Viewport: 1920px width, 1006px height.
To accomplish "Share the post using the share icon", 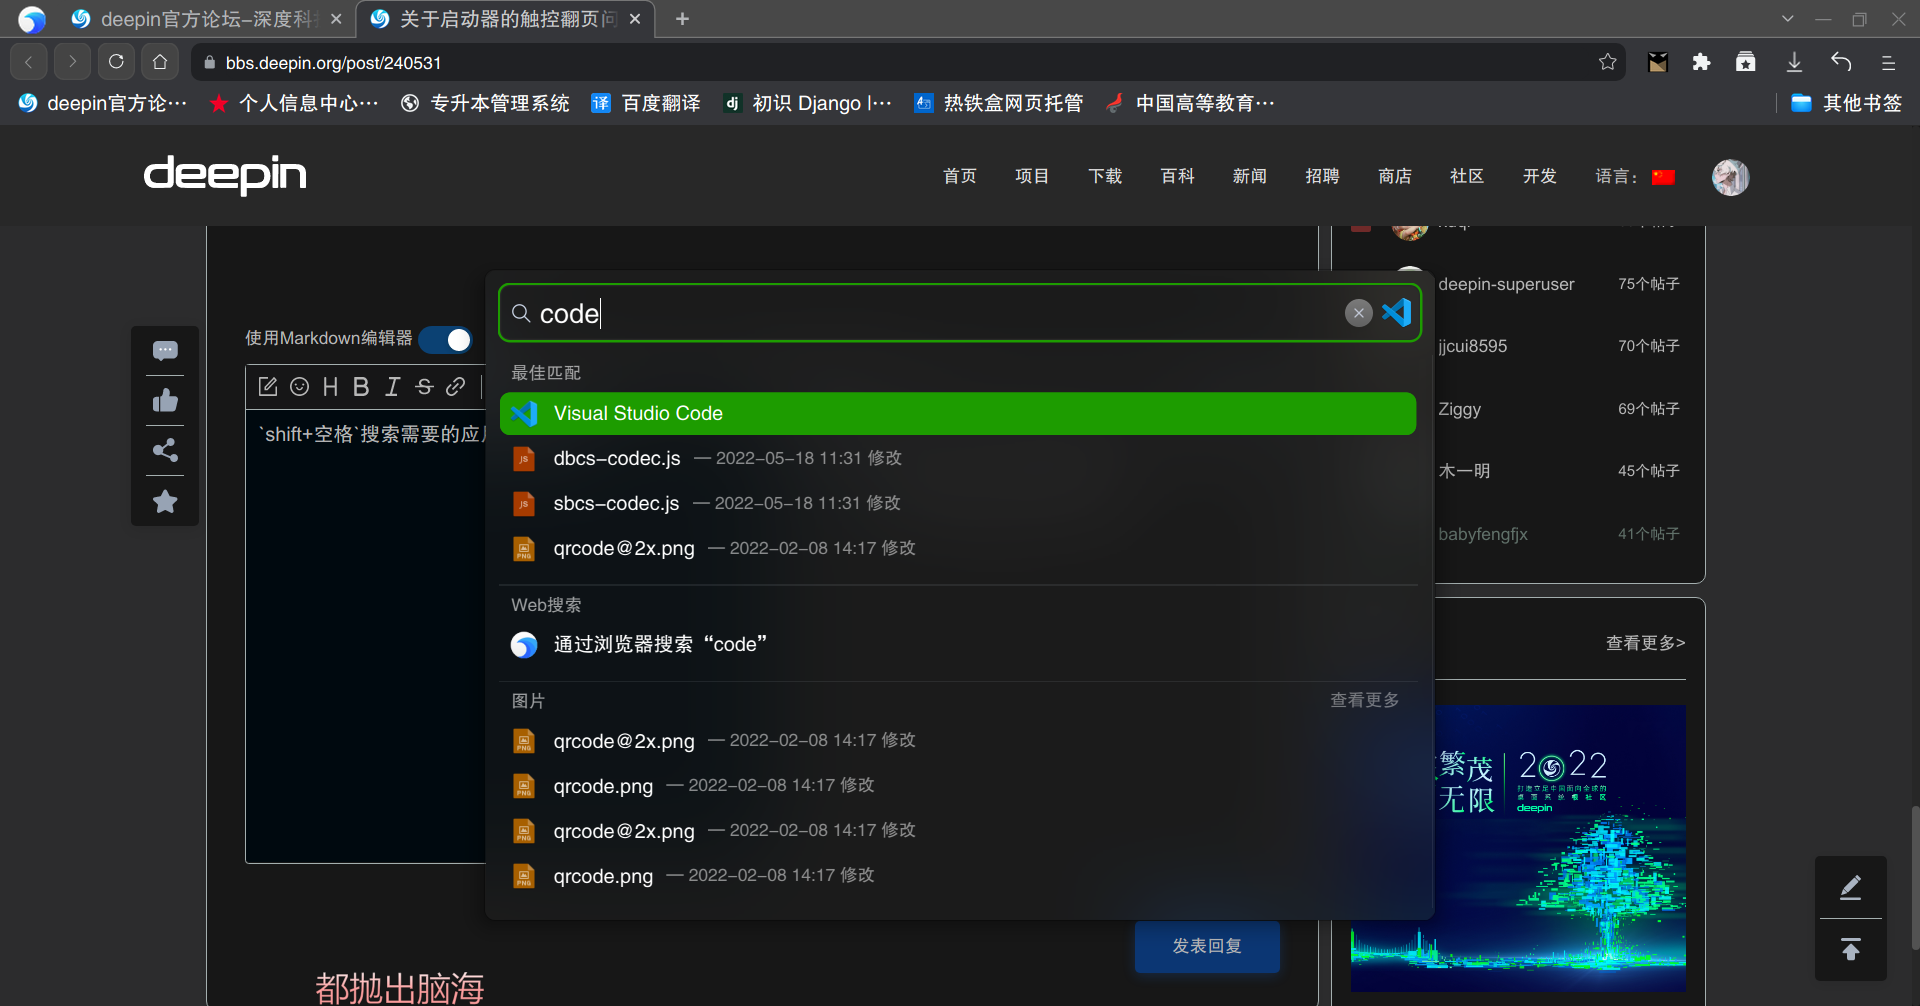I will click(165, 451).
